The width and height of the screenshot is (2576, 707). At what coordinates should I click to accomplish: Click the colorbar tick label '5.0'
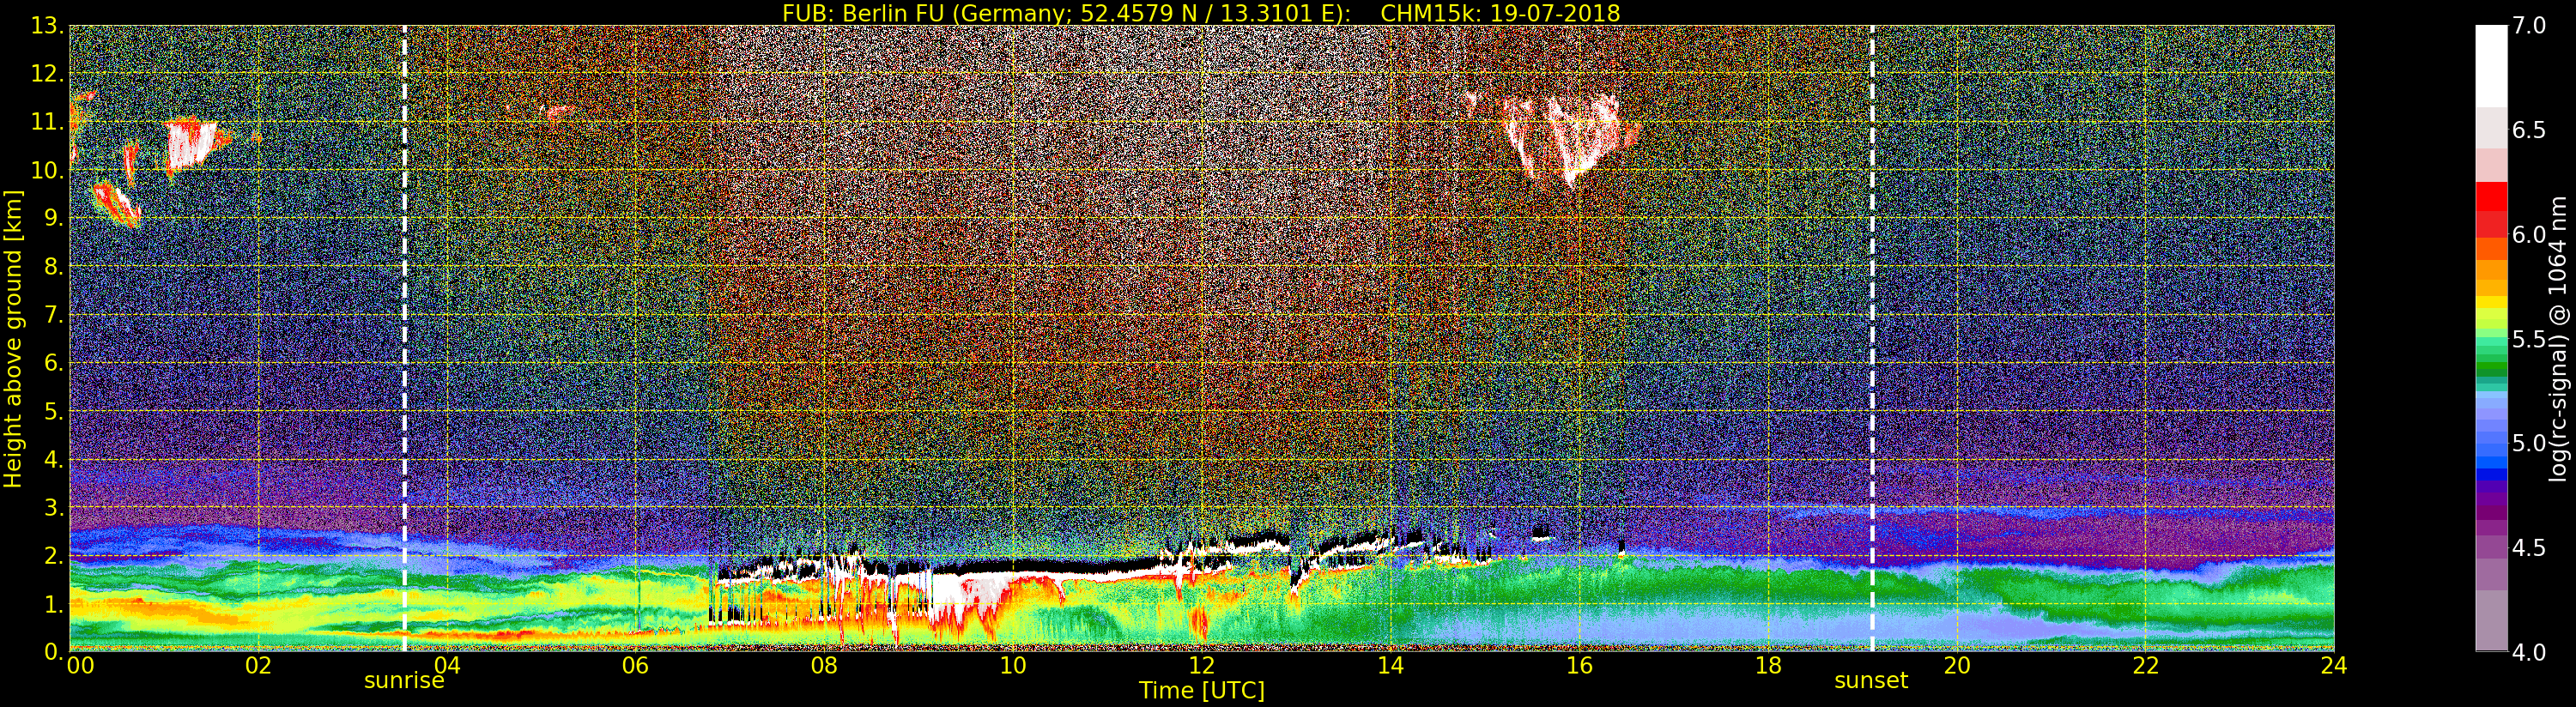click(2529, 443)
